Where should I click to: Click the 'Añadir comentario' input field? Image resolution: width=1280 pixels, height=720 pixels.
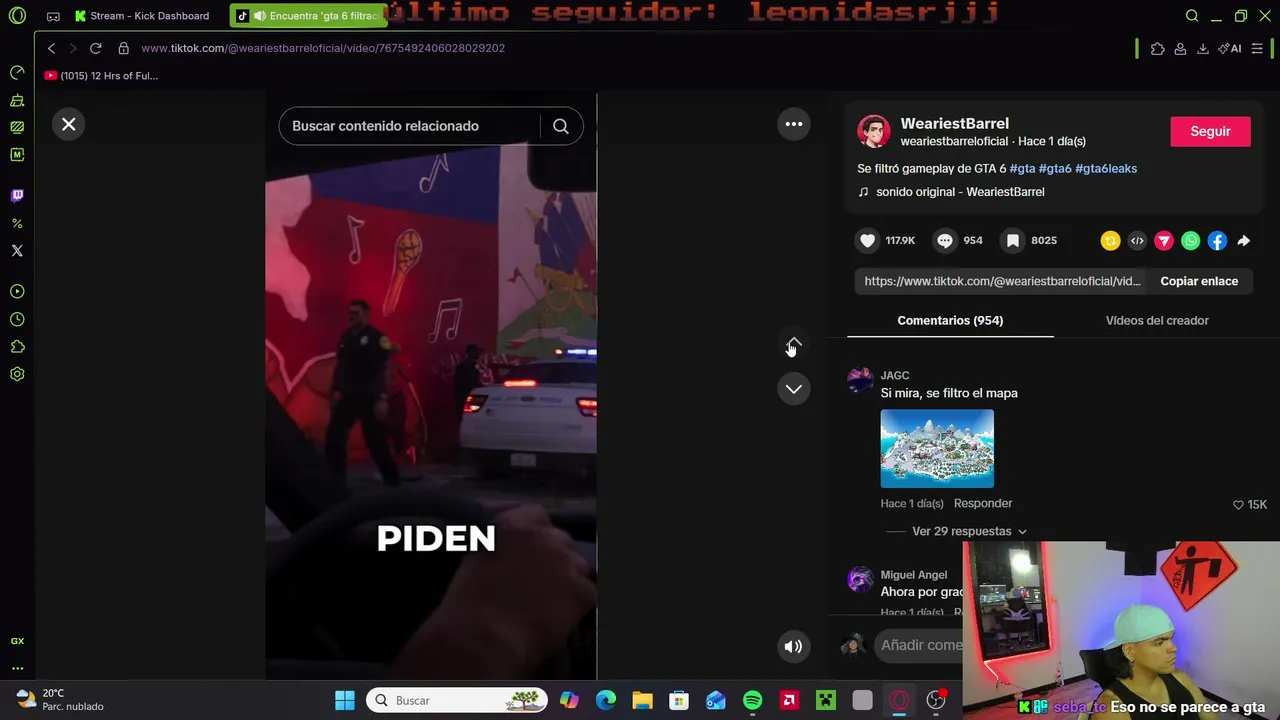tap(920, 645)
